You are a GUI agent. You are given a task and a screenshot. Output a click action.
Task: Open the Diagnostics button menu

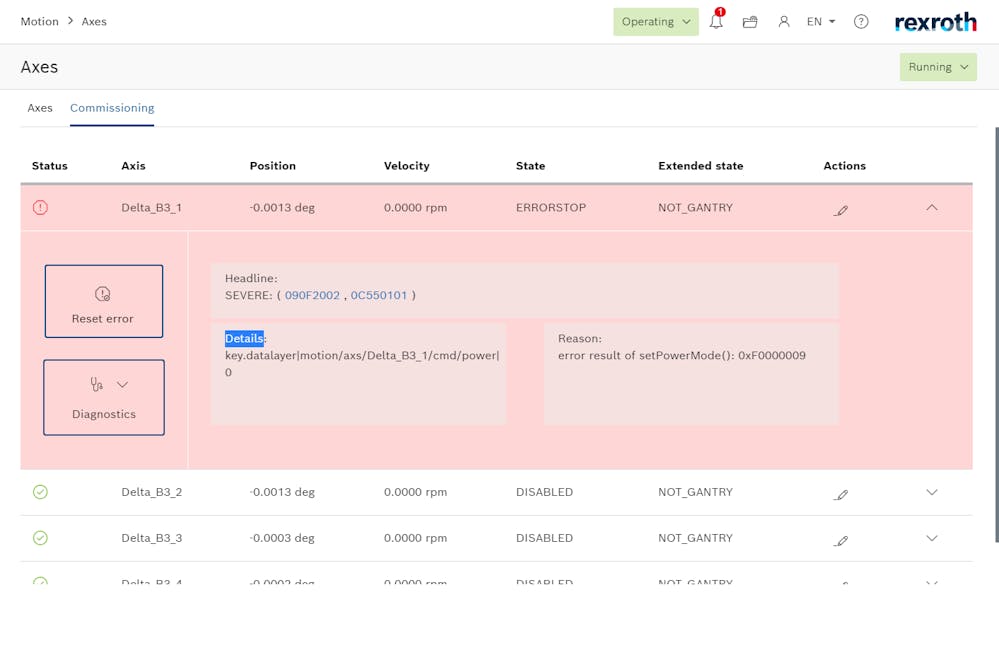coord(104,397)
